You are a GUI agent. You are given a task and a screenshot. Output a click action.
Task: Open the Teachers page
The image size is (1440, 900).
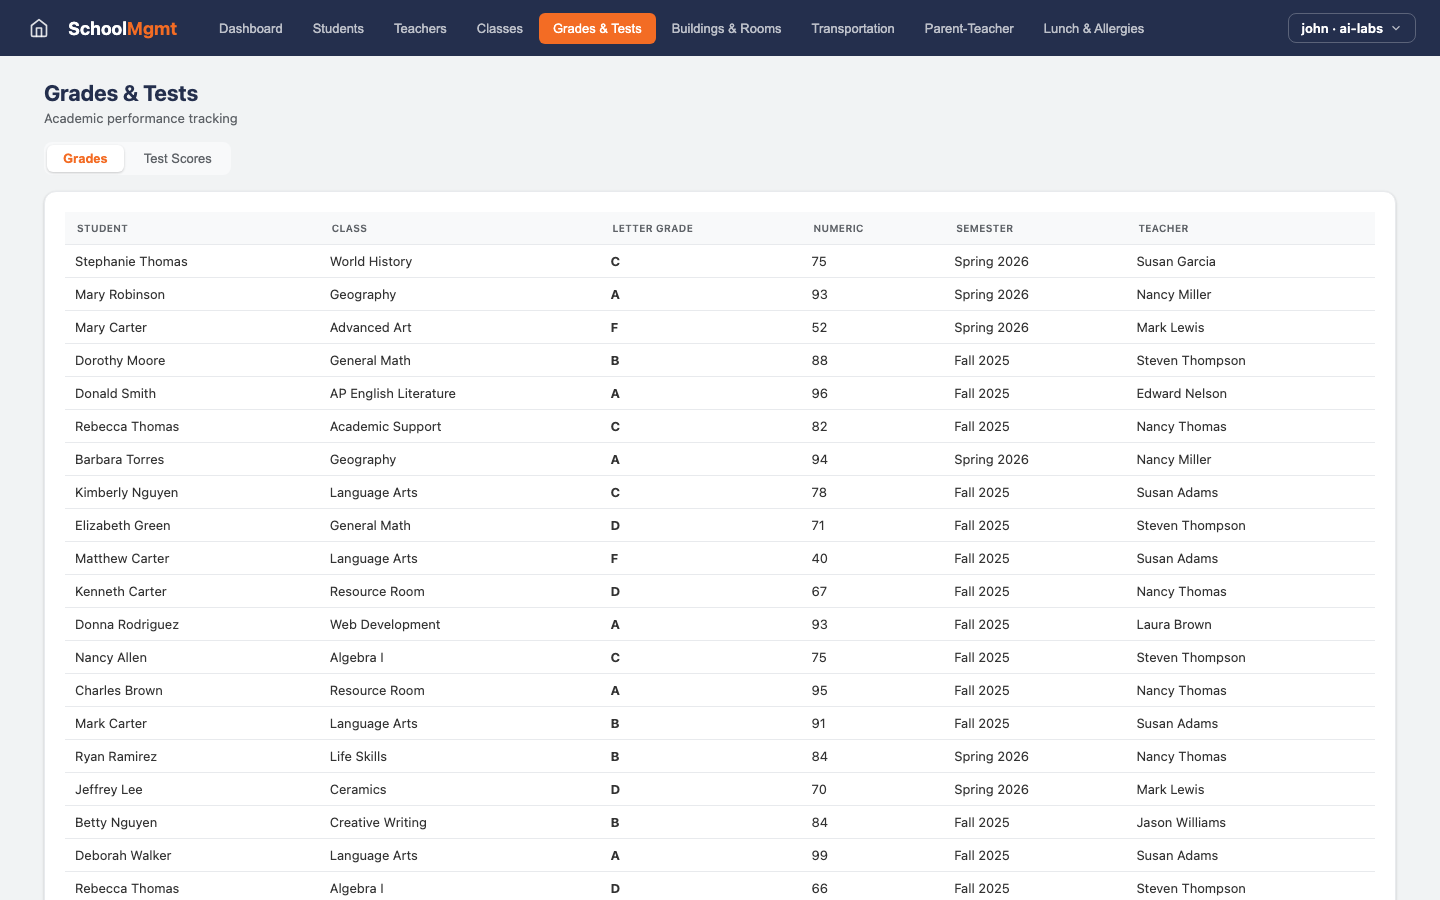pyautogui.click(x=420, y=28)
